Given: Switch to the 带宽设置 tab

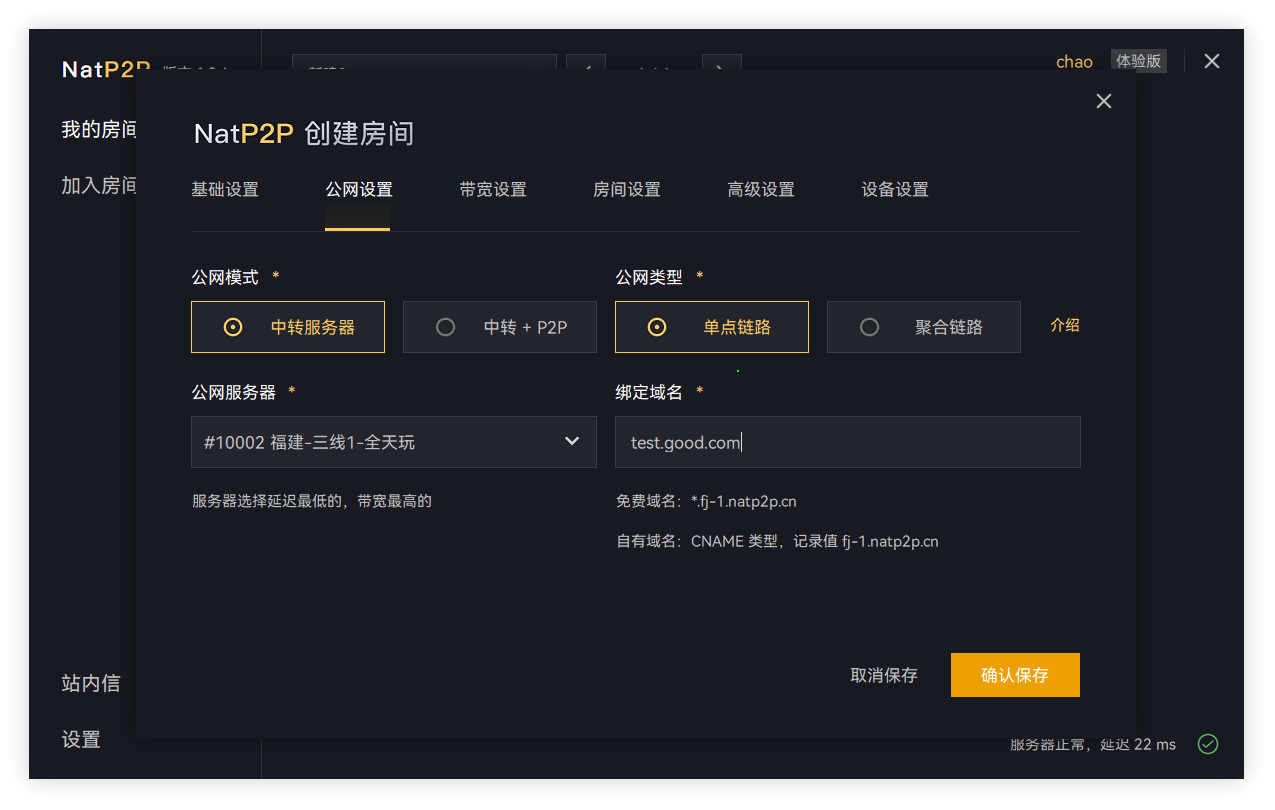Looking at the screenshot, I should click(493, 189).
